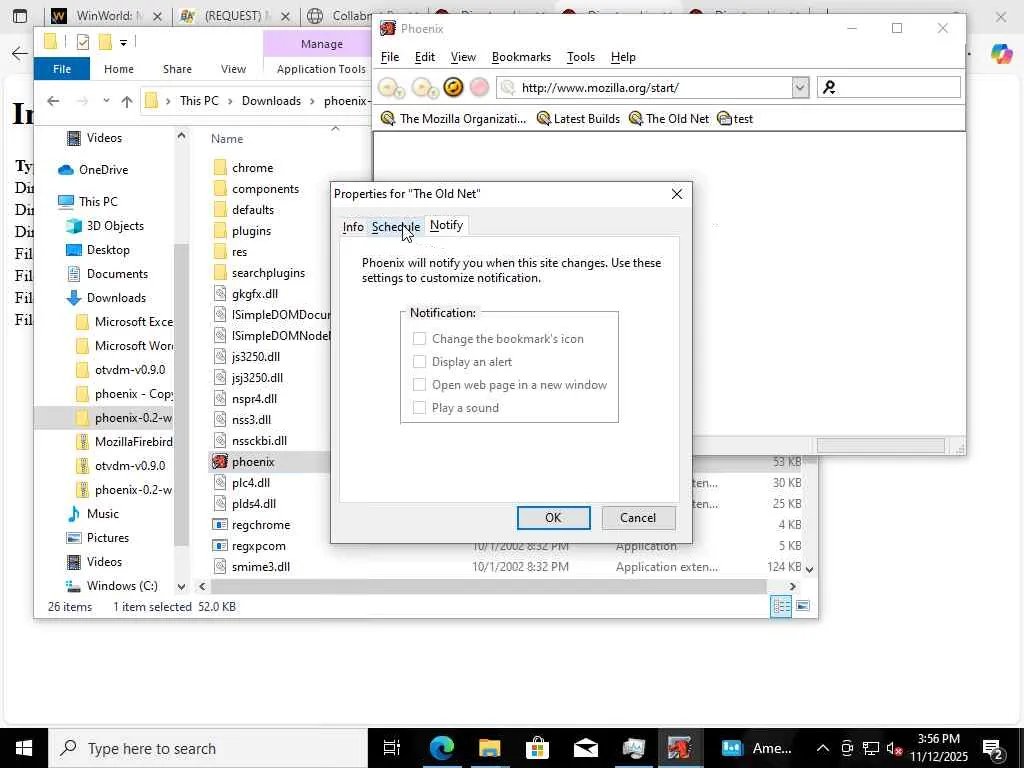1024x768 pixels.
Task: Open Phoenix Edit menu
Action: [424, 57]
